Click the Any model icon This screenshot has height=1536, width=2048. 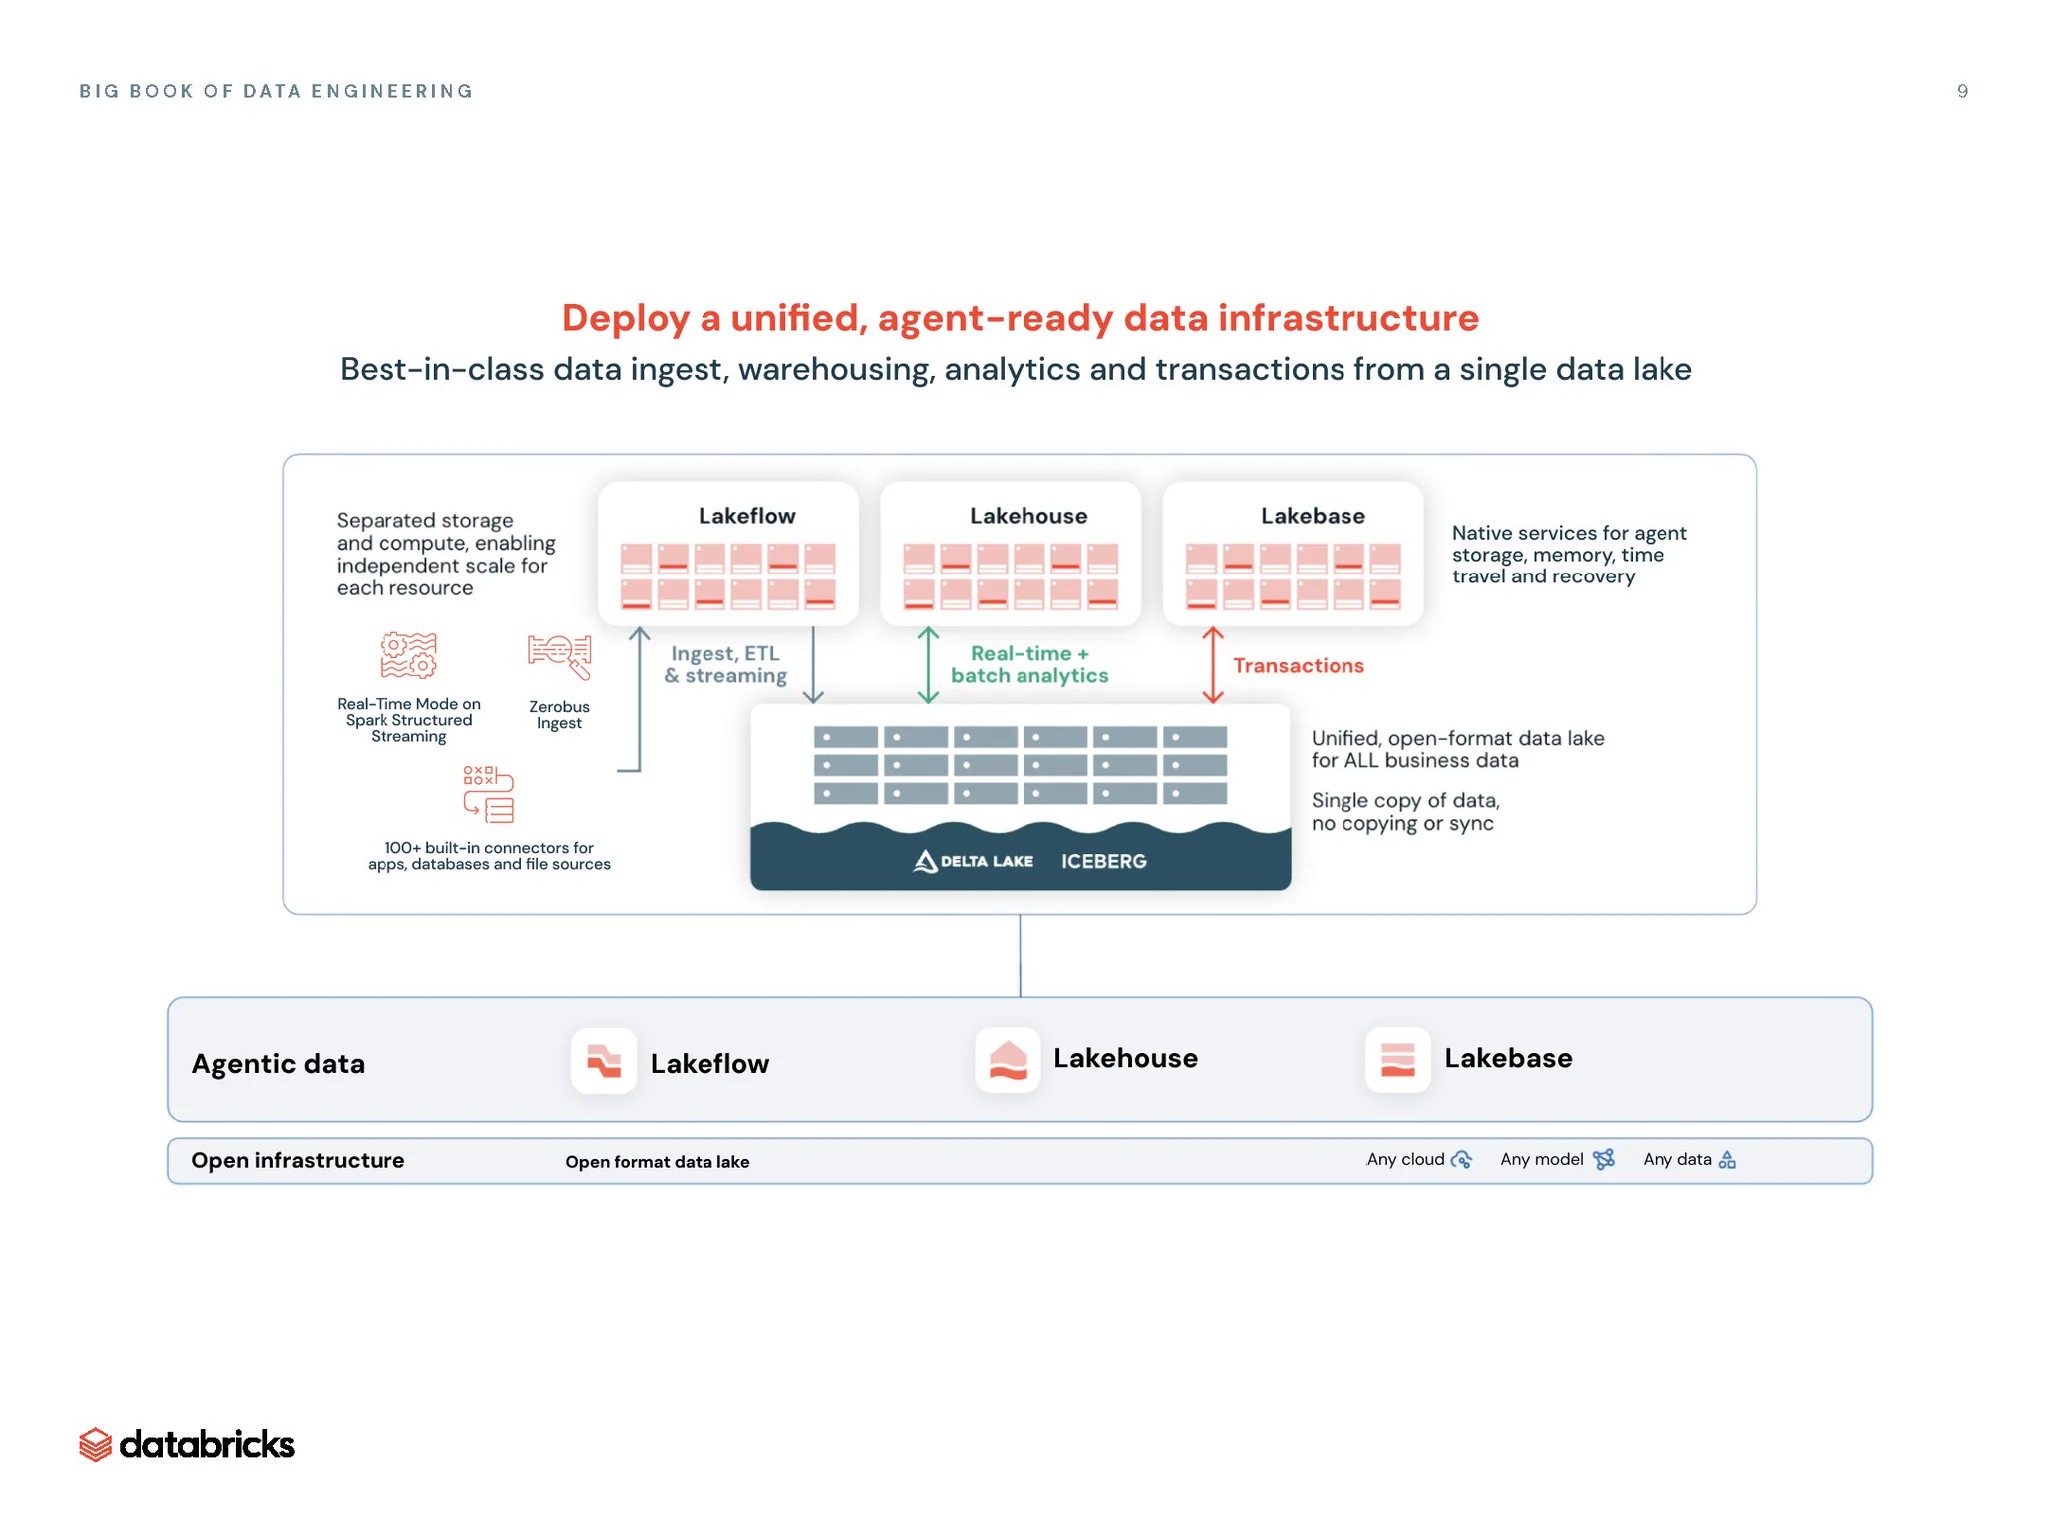click(1604, 1160)
